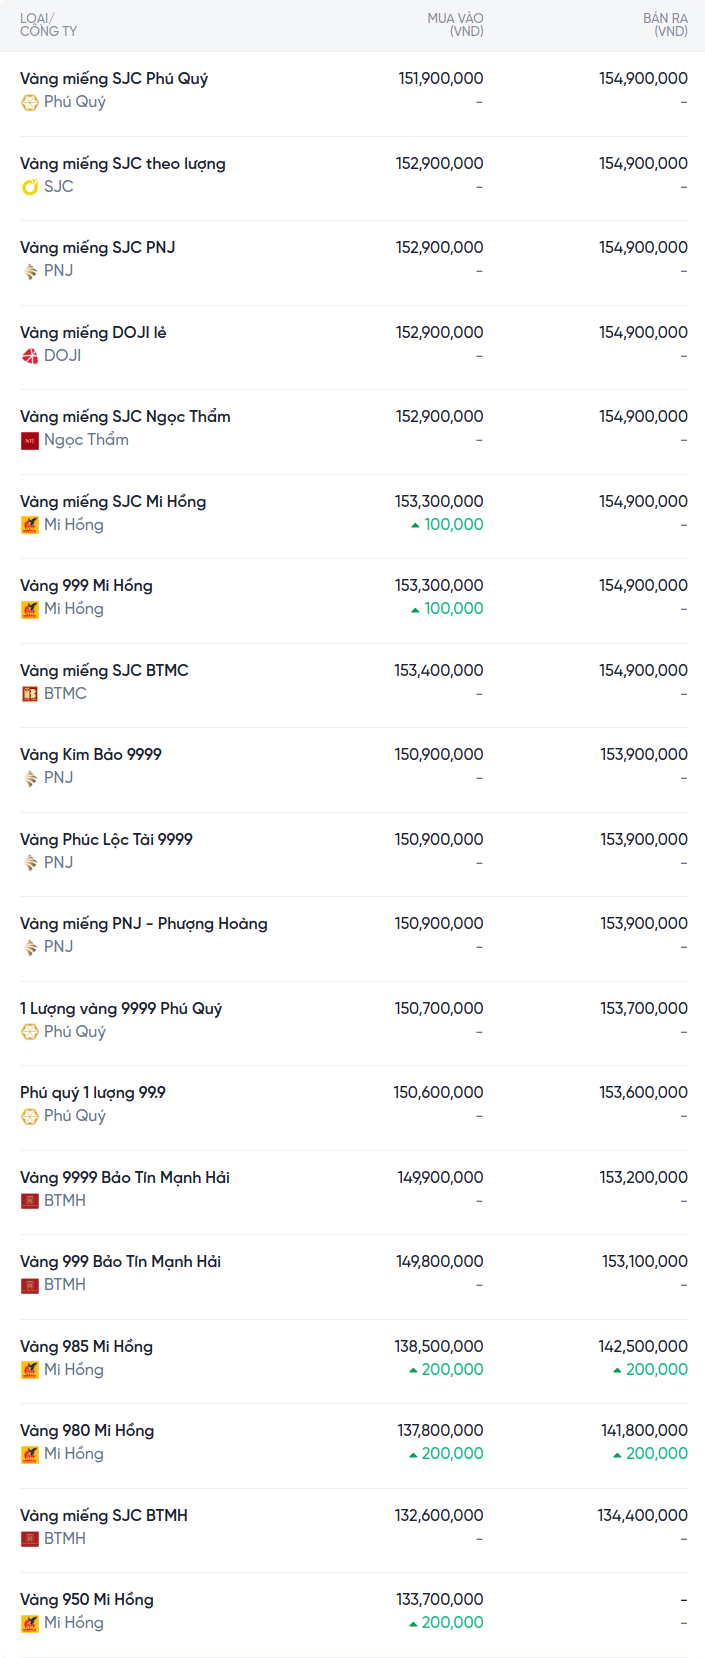Open Vàng Phúc Lộc Tài 9999 entry
705x1658 pixels.
(106, 840)
